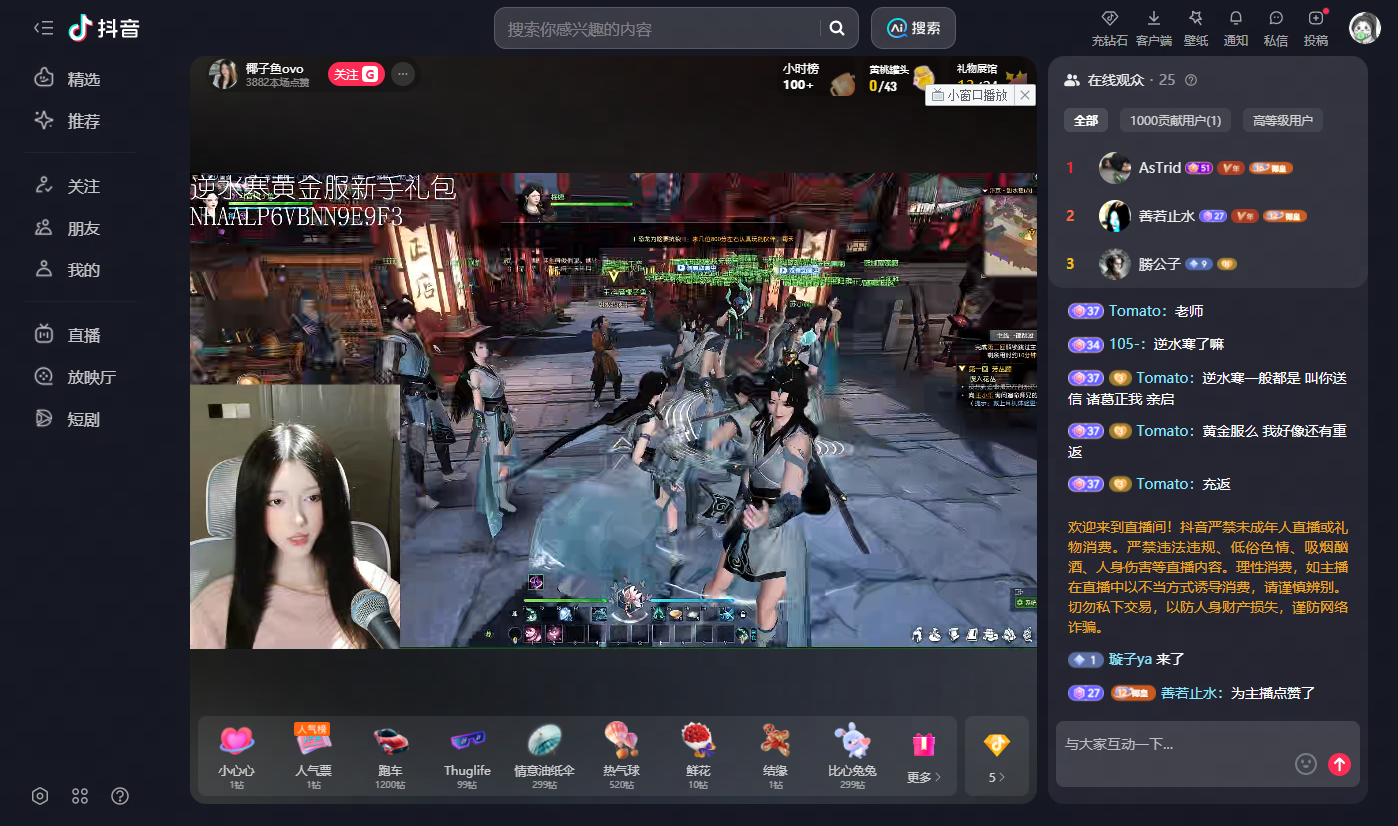Click the magnifier search icon
The width and height of the screenshot is (1398, 826).
pos(838,29)
